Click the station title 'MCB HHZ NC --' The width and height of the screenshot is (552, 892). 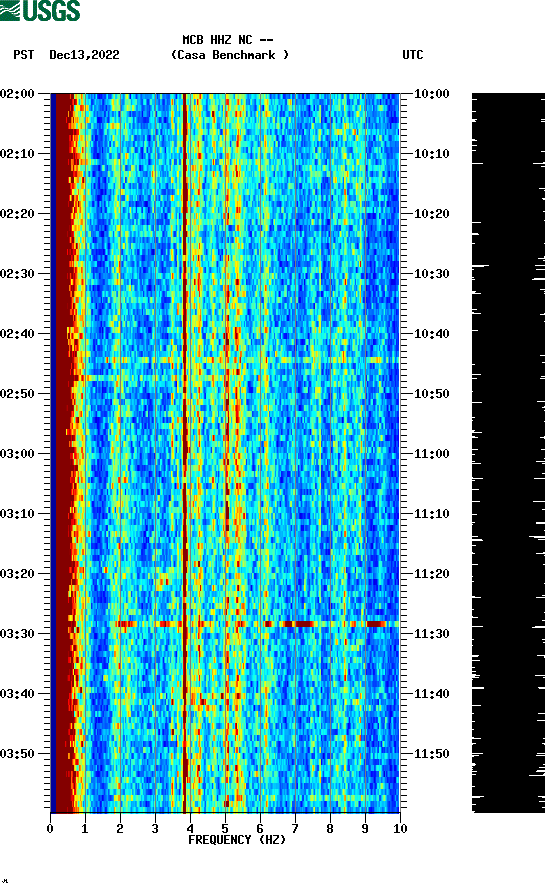point(228,40)
